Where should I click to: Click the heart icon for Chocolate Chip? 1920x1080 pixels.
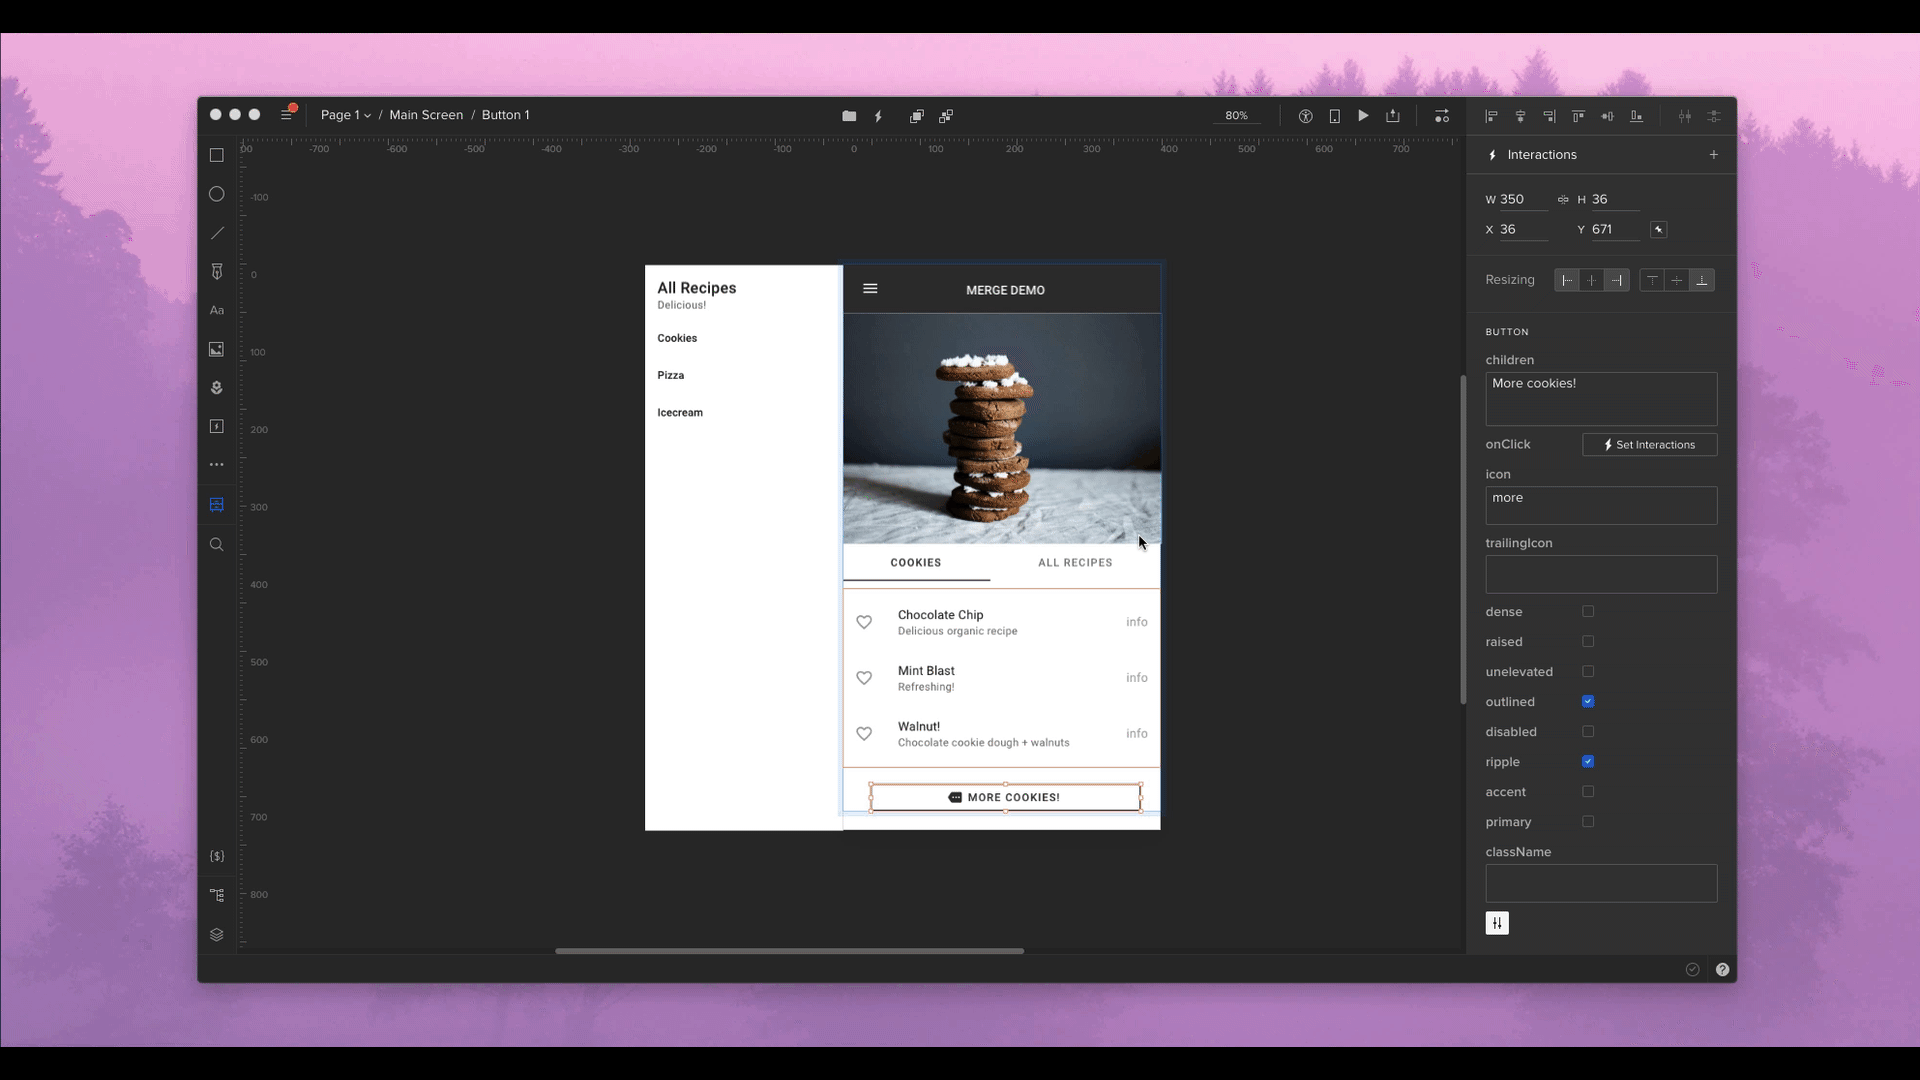tap(864, 622)
